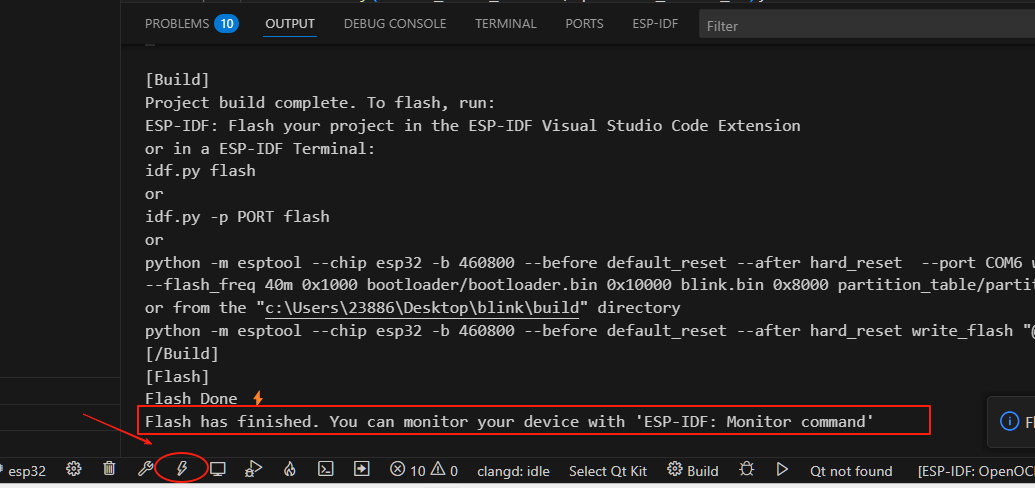Click the info notification icon at right edge
Screen dimensions: 1035x488
pyautogui.click(x=1009, y=421)
